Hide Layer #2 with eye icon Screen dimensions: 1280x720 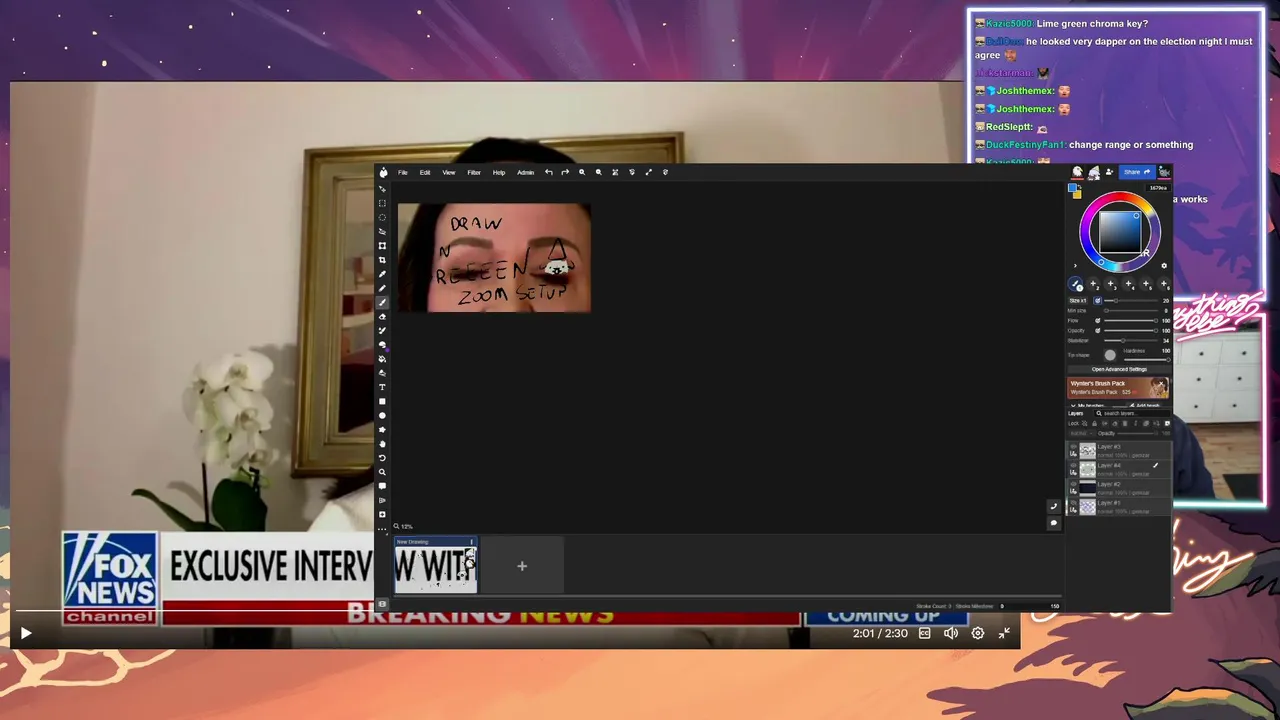[x=1074, y=485]
